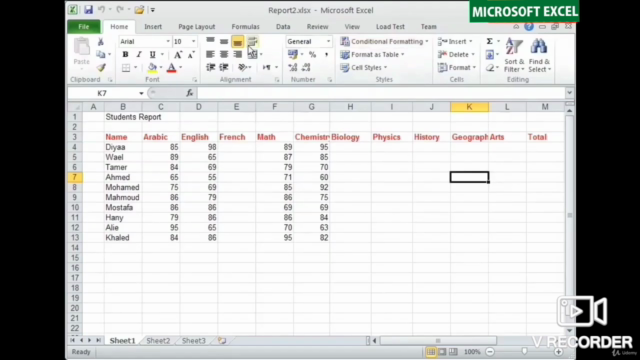This screenshot has height=360, width=640.
Task: Click the zoom out minus button
Action: (490, 352)
